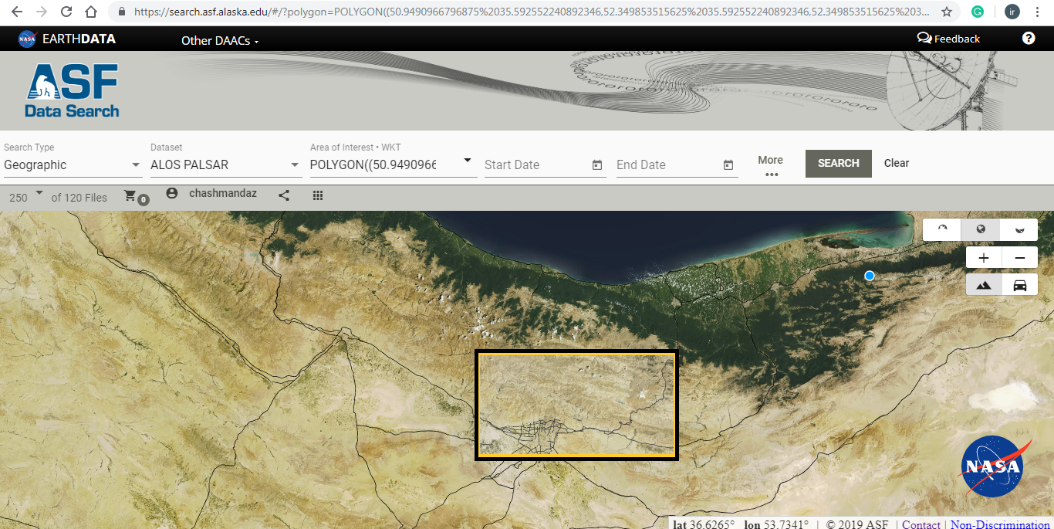Open the download cart icon

[x=131, y=196]
